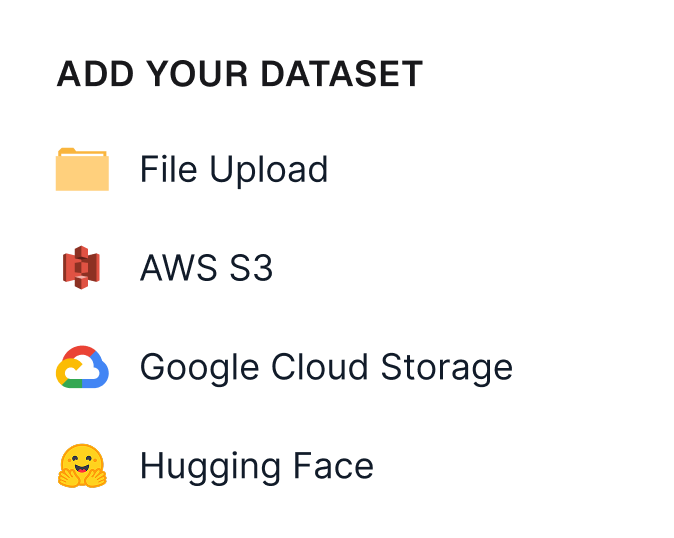674x538 pixels.
Task: Click the Hugging Face emoji icon
Action: click(x=82, y=466)
